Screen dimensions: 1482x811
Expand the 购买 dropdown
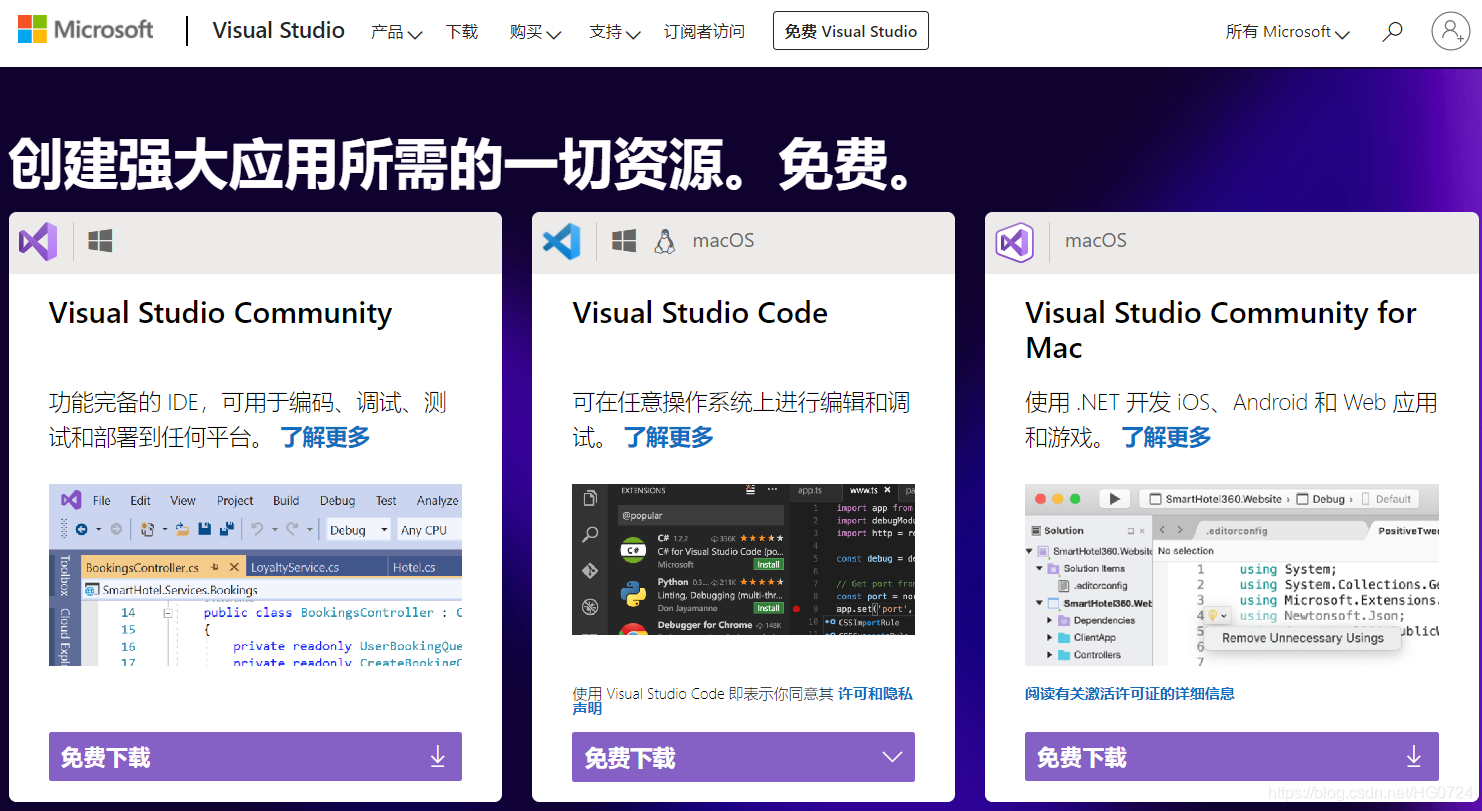point(535,32)
